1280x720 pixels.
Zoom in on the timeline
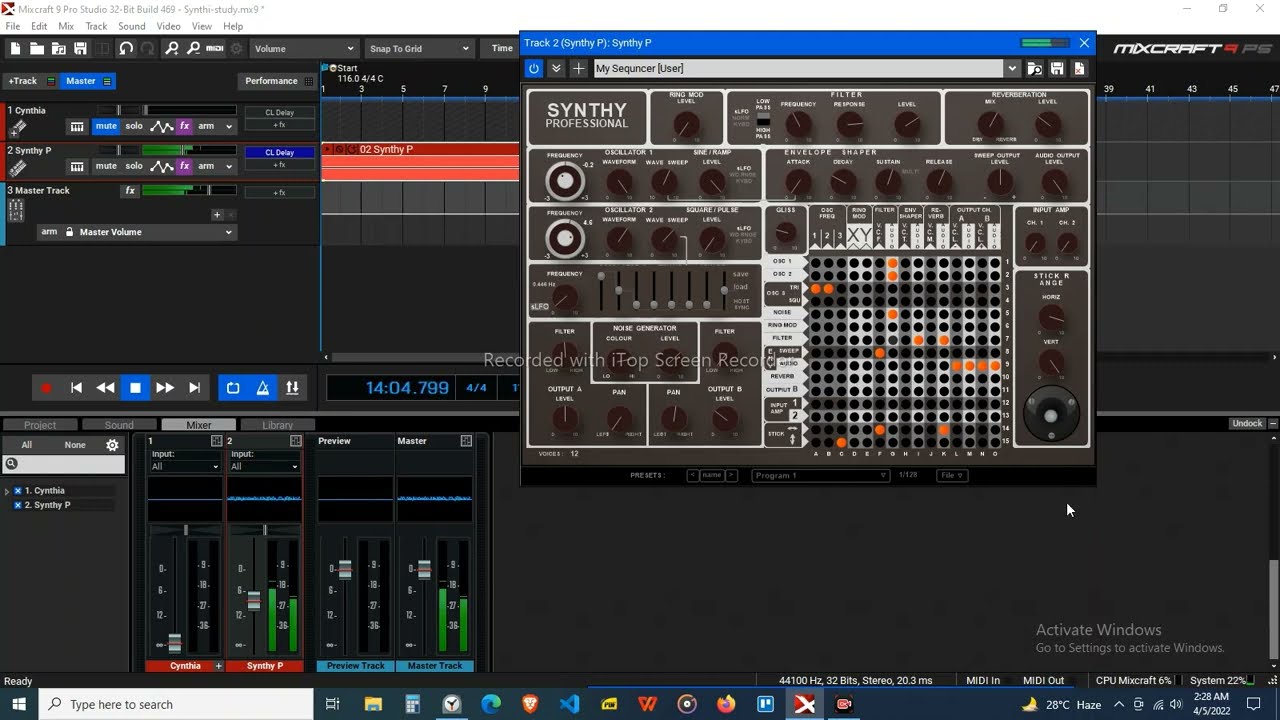point(172,48)
